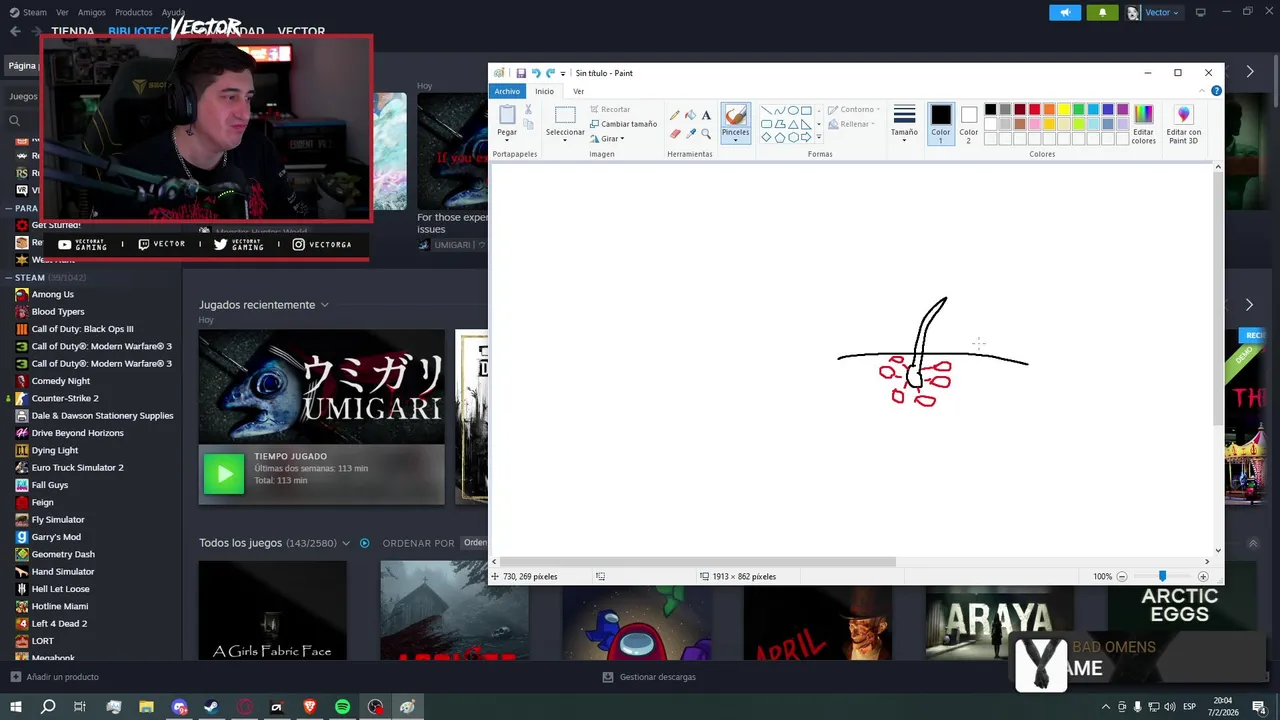Select the Text tool in Paint
This screenshot has height=720, width=1280.
click(706, 115)
